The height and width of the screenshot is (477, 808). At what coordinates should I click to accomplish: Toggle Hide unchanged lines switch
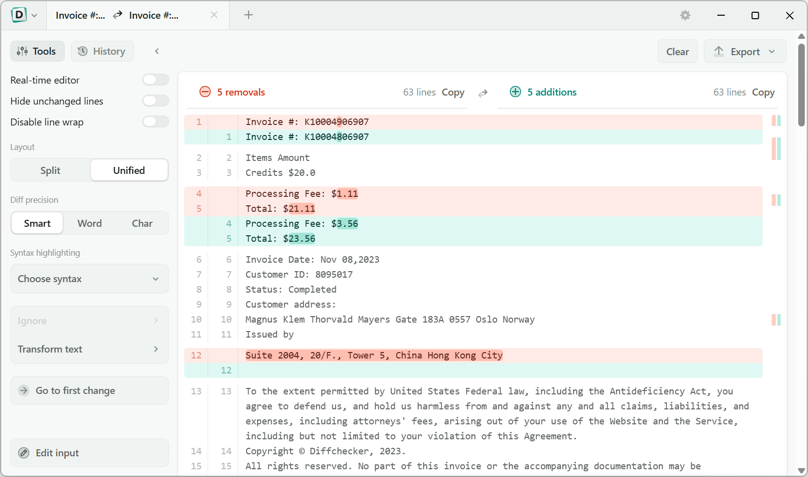coord(156,101)
